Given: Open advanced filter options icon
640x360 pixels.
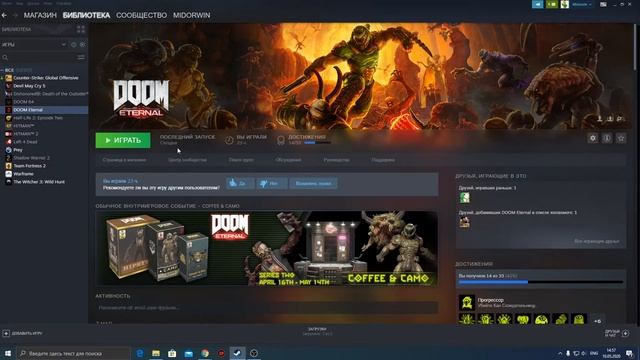Looking at the screenshot, I should (x=81, y=58).
